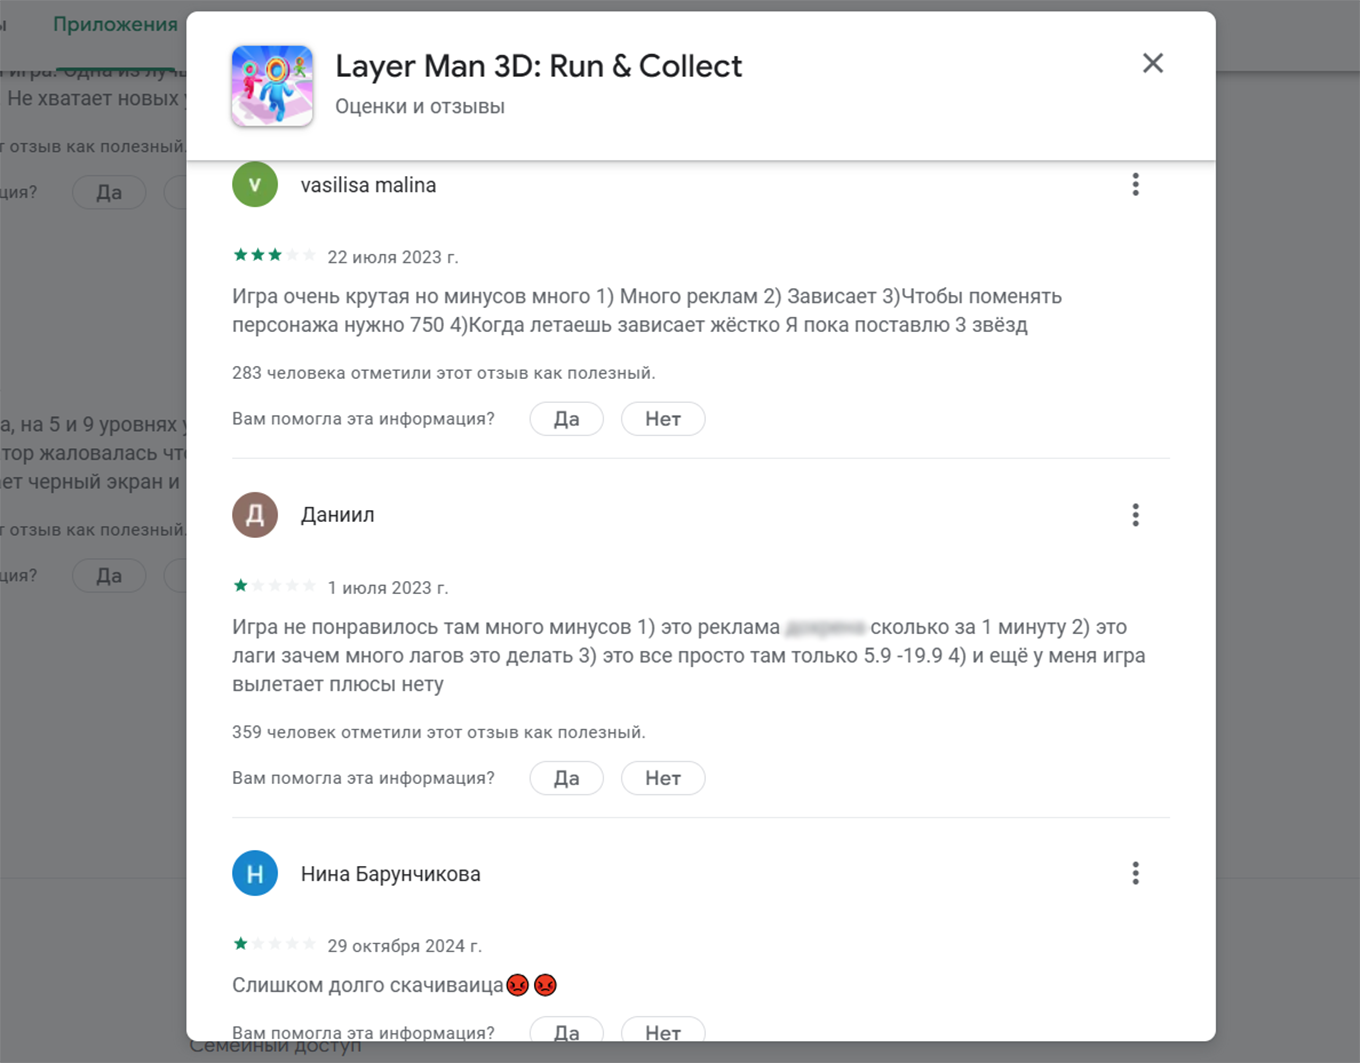Switch to the Приложения tab in background
This screenshot has height=1063, width=1360.
(x=115, y=25)
